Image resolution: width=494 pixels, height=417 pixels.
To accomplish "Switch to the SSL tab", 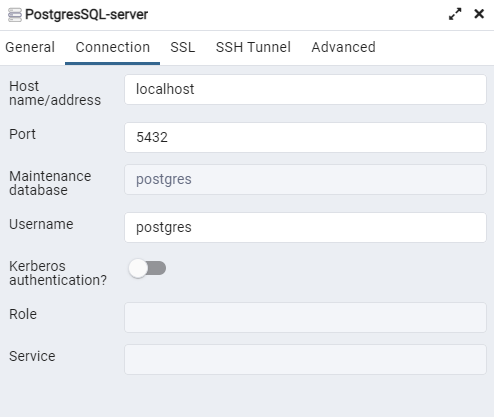I will point(183,47).
